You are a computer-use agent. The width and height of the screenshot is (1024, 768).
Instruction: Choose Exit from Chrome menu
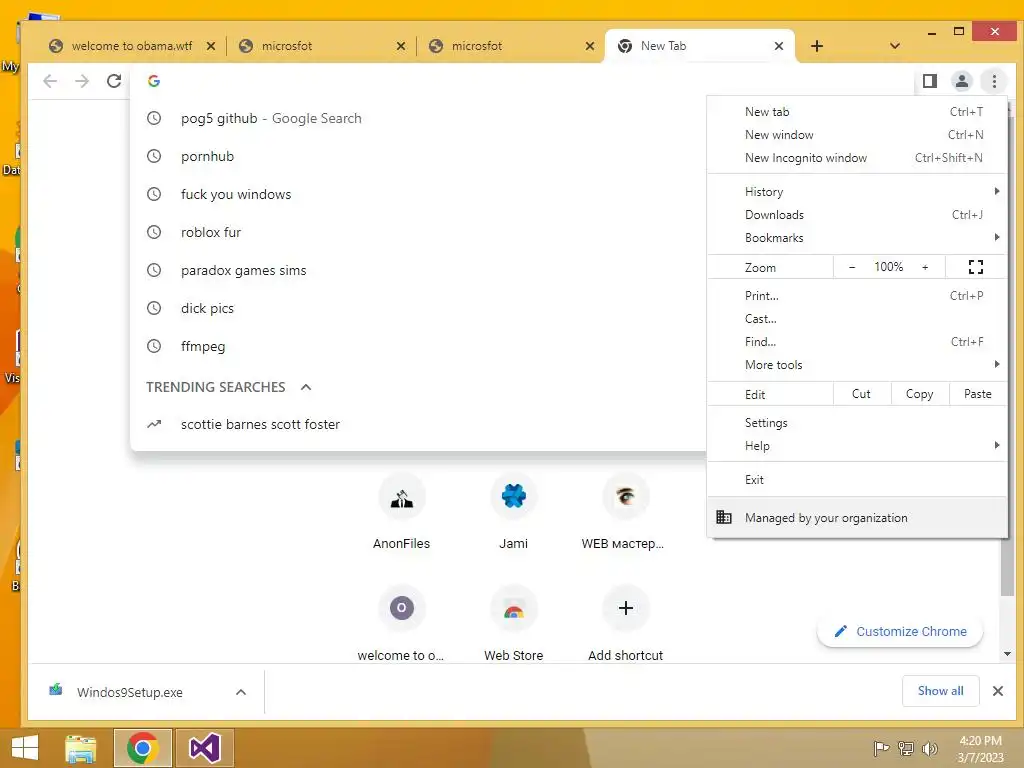857,480
